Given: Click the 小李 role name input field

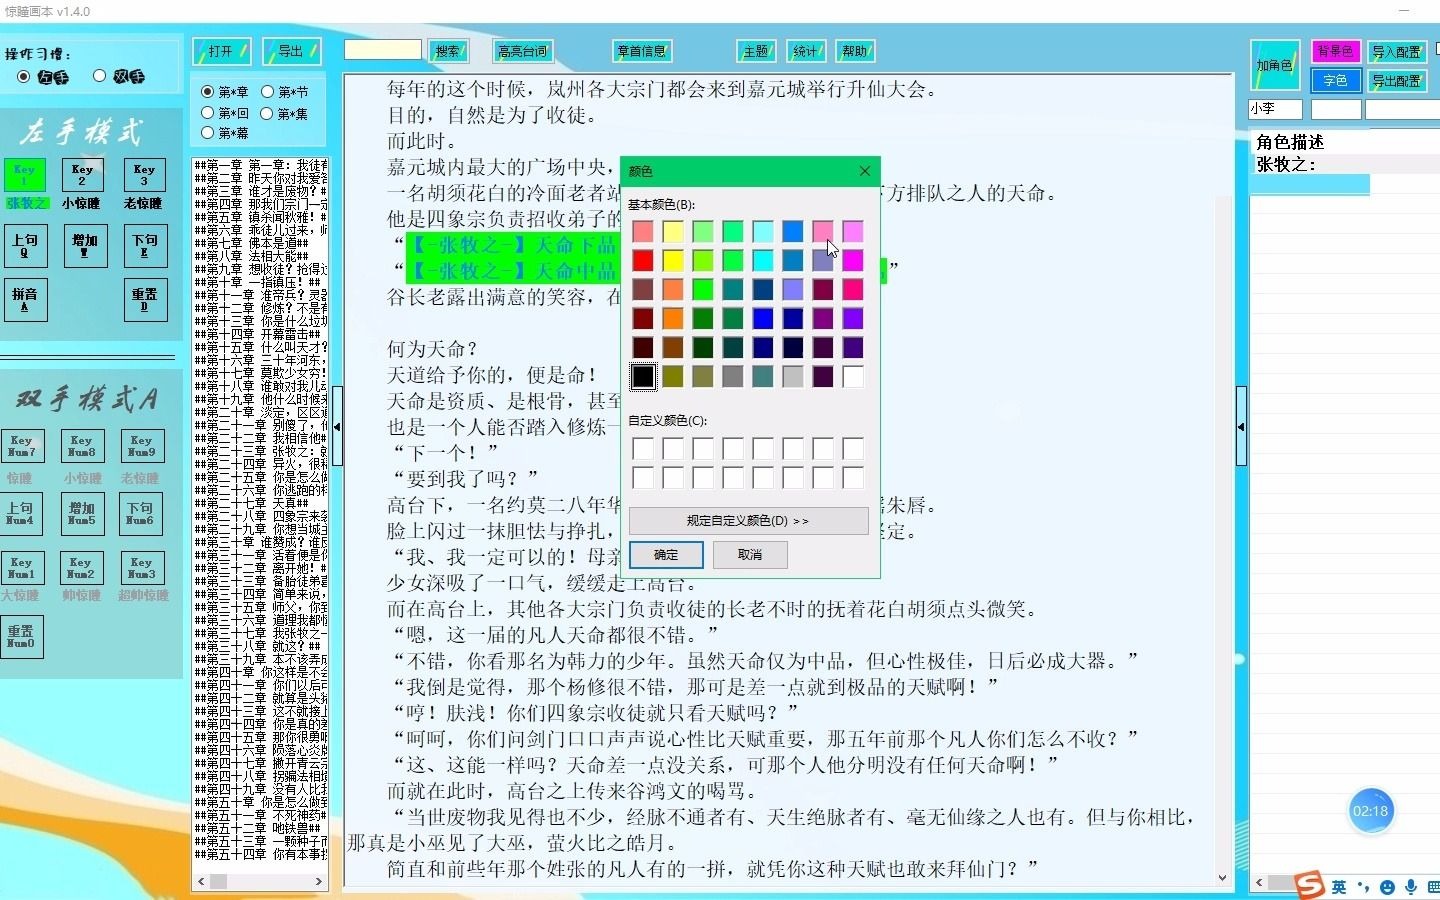Looking at the screenshot, I should (x=1275, y=108).
